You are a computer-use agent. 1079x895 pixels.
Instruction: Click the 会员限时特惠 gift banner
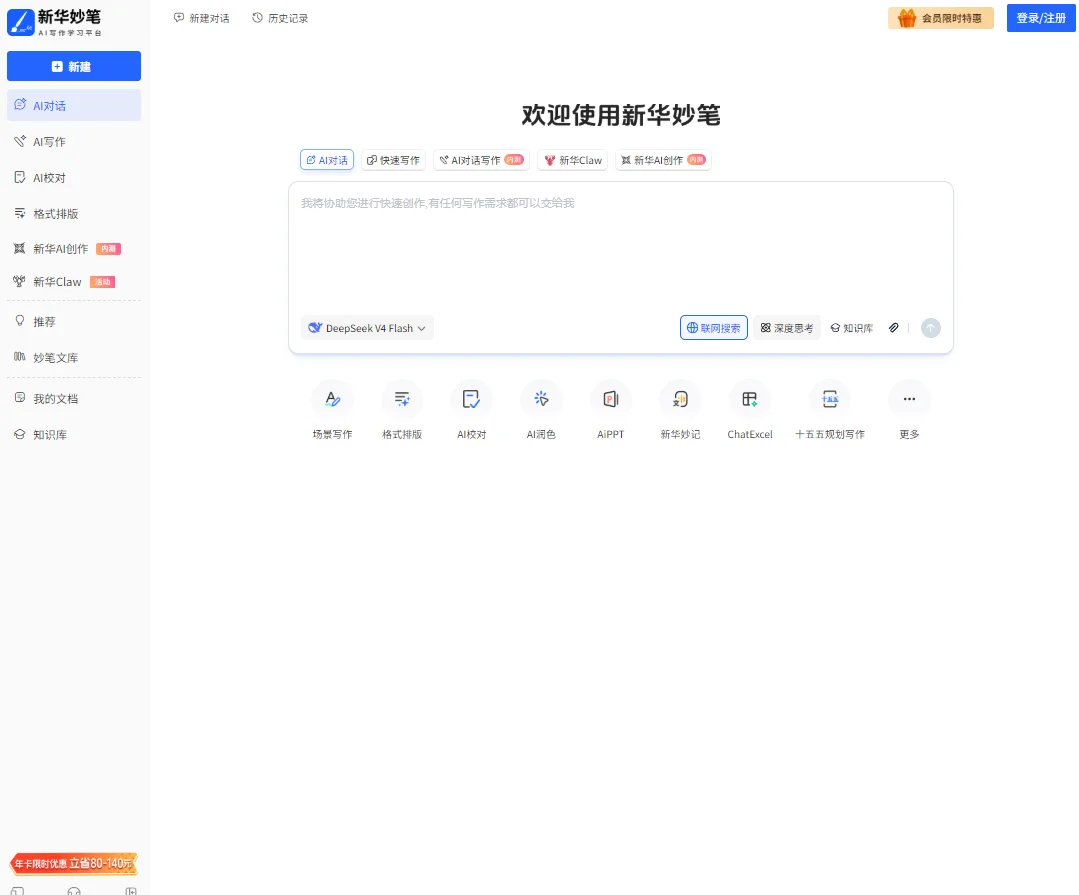940,18
